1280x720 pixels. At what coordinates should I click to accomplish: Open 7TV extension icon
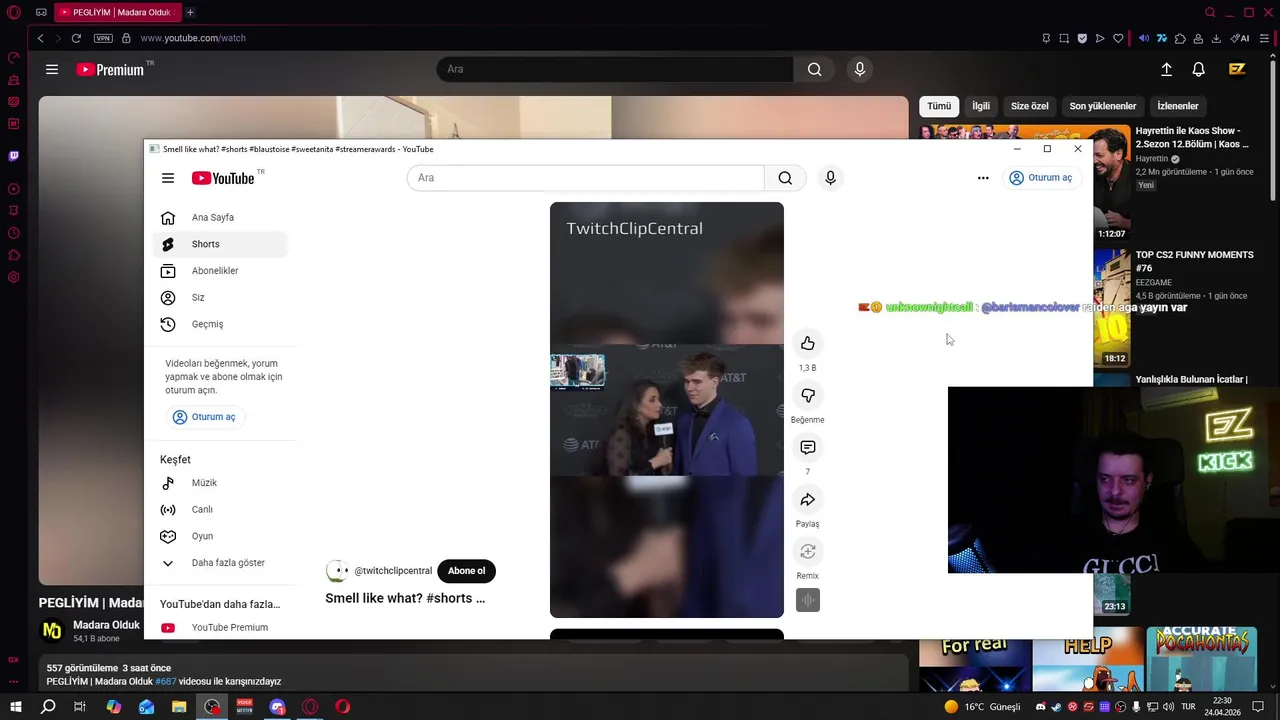1162,38
